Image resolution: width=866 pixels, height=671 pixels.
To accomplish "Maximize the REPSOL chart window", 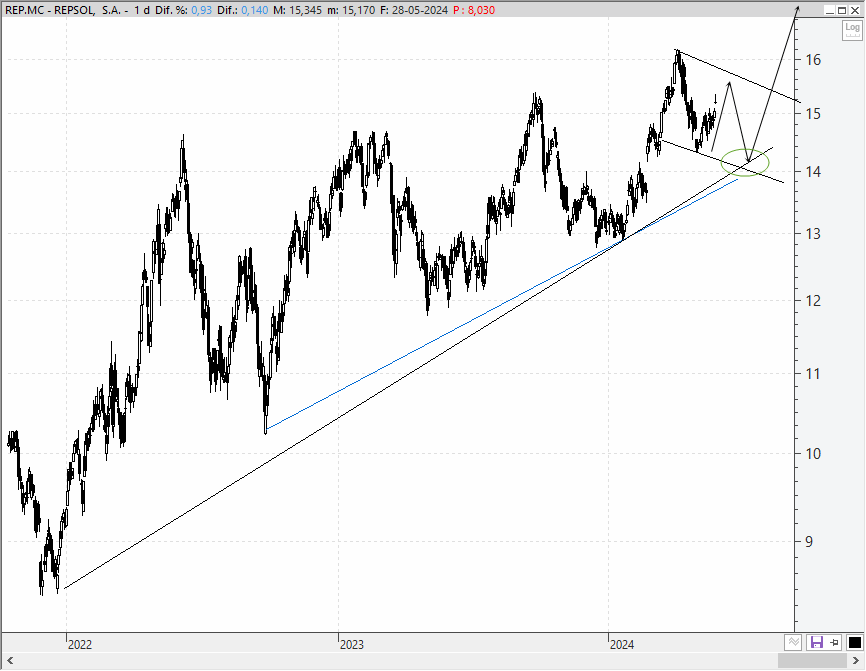I will click(x=842, y=10).
